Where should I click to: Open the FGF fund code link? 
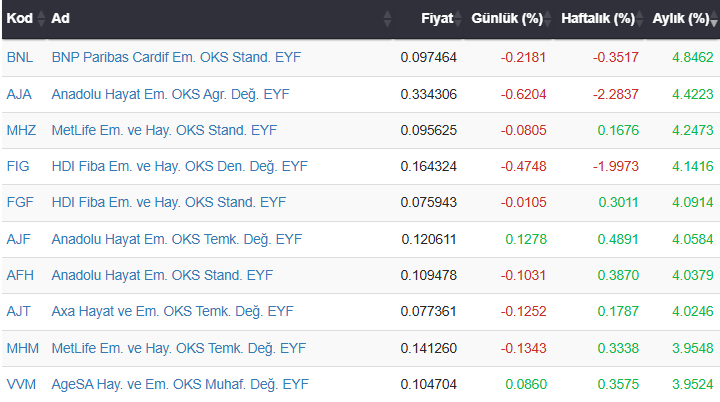pyautogui.click(x=20, y=202)
